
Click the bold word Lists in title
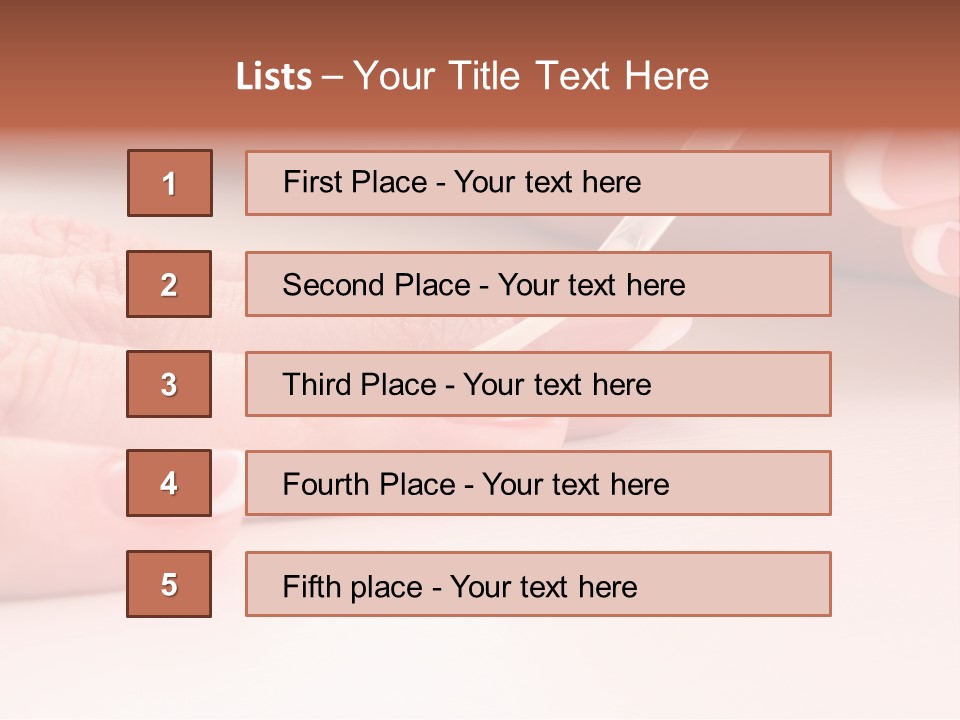(x=274, y=77)
